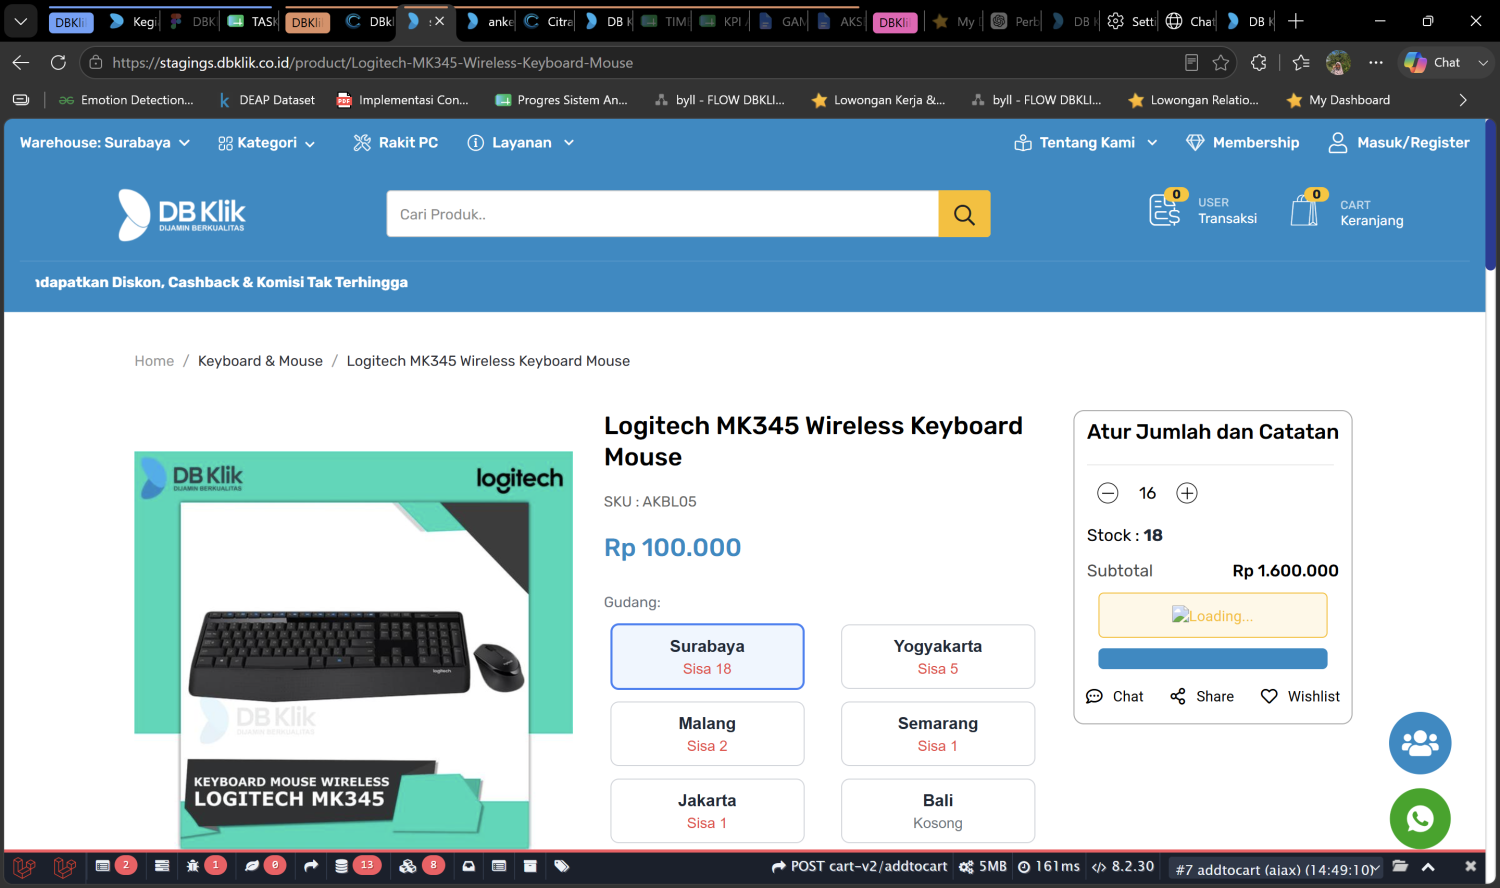Screen dimensions: 1500x888
Task: Select the Malang warehouse option
Action: 707,734
